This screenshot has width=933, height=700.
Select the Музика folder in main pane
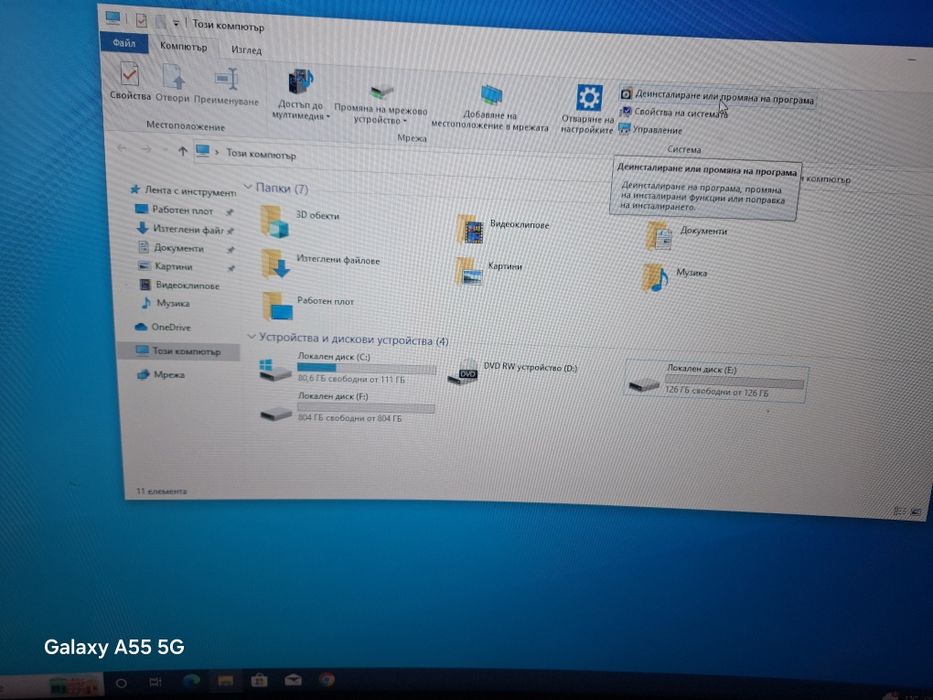click(x=674, y=277)
